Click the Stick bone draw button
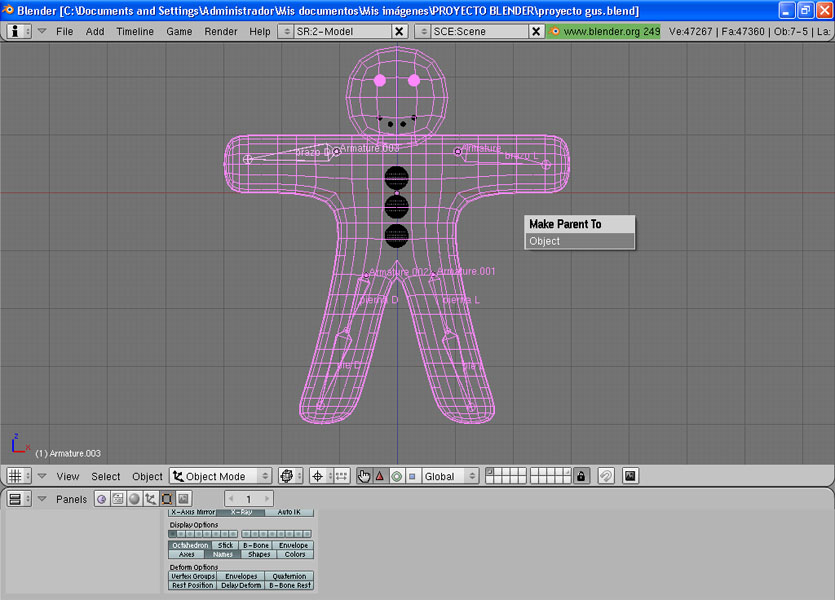835x600 pixels. (224, 545)
